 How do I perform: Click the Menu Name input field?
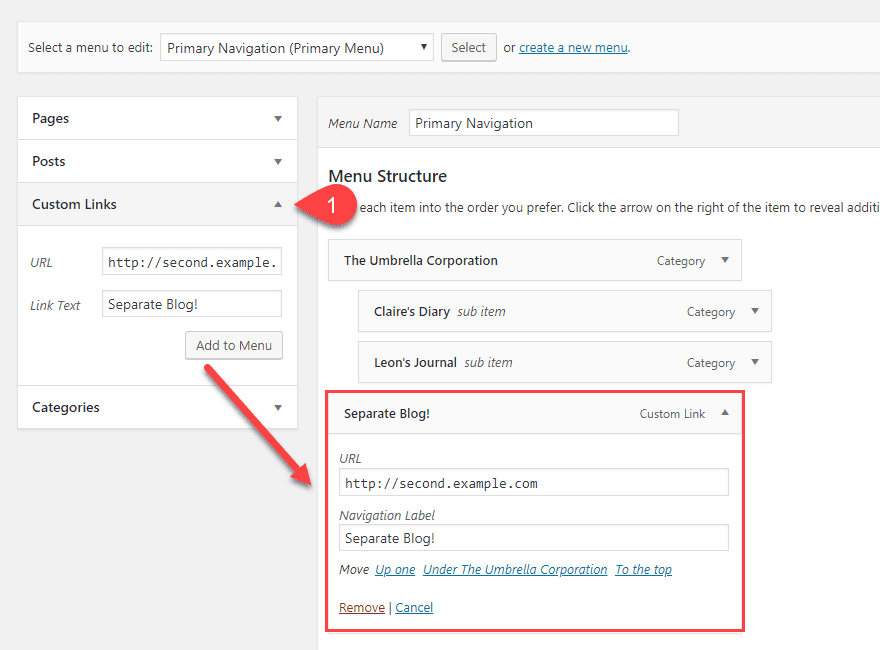543,122
